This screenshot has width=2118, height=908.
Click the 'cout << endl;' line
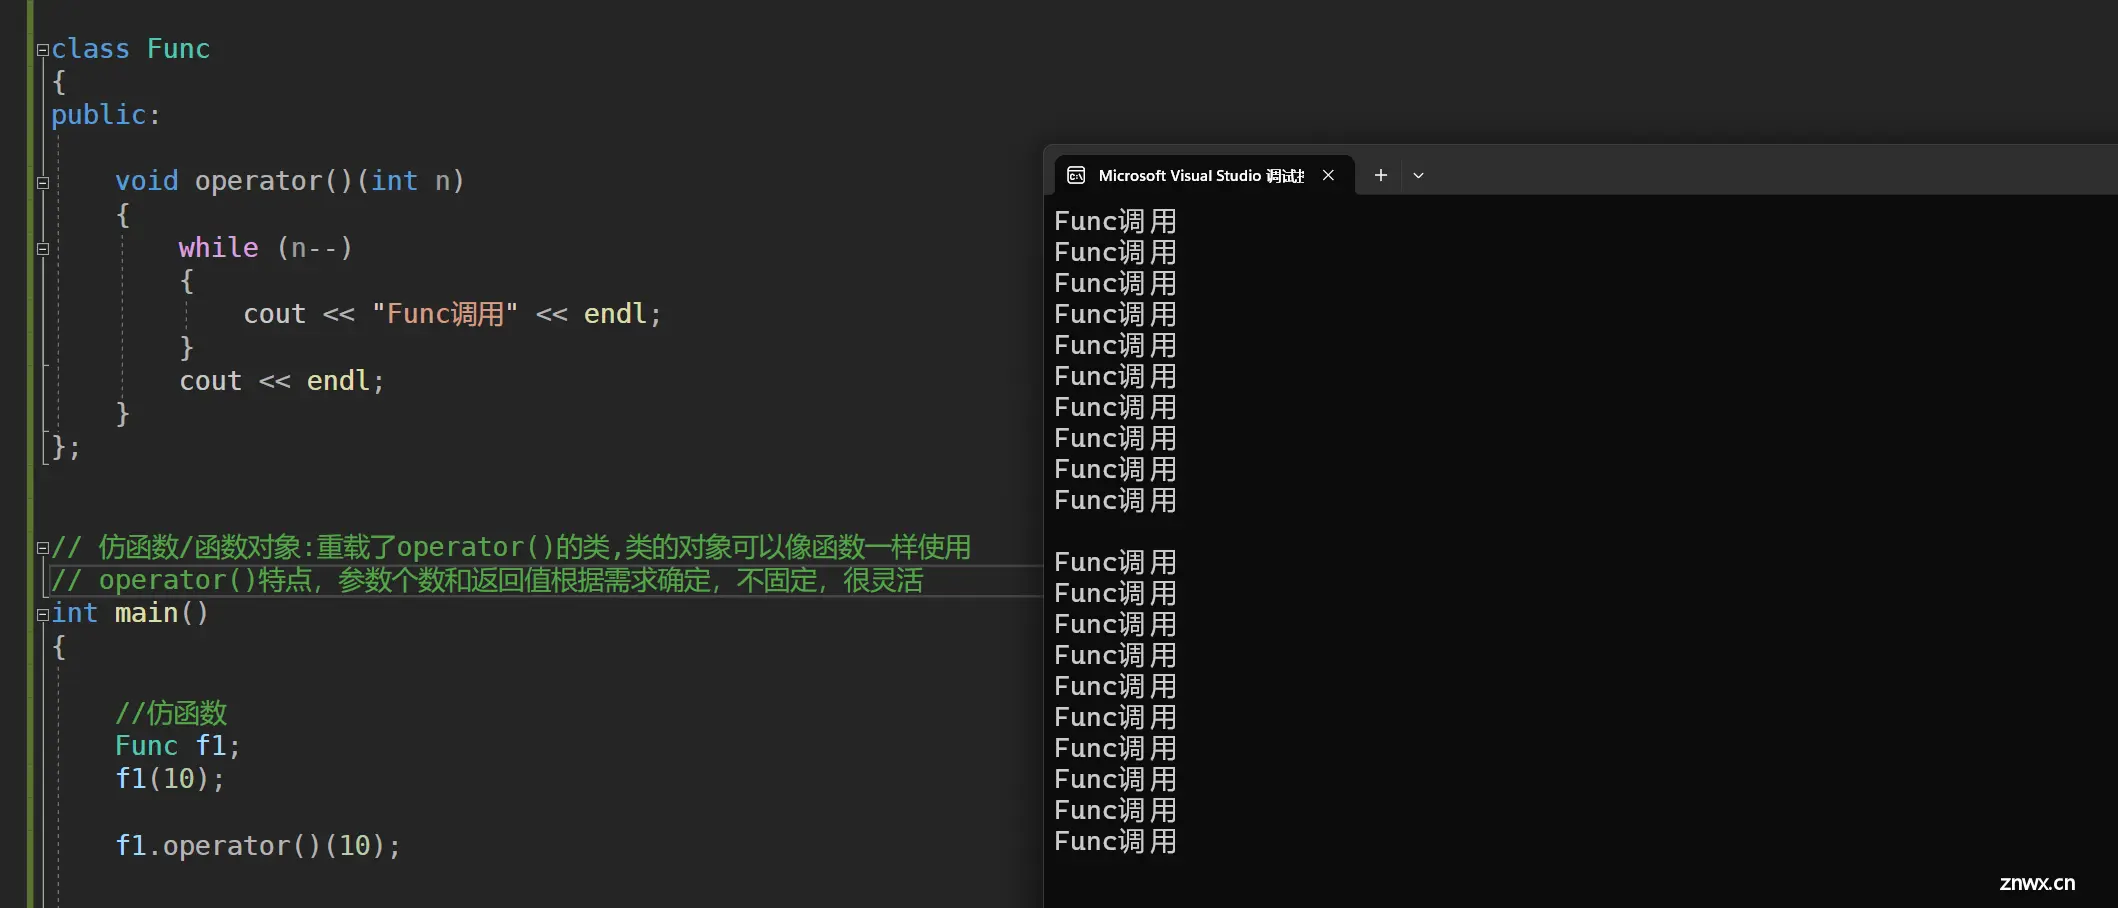pos(282,381)
